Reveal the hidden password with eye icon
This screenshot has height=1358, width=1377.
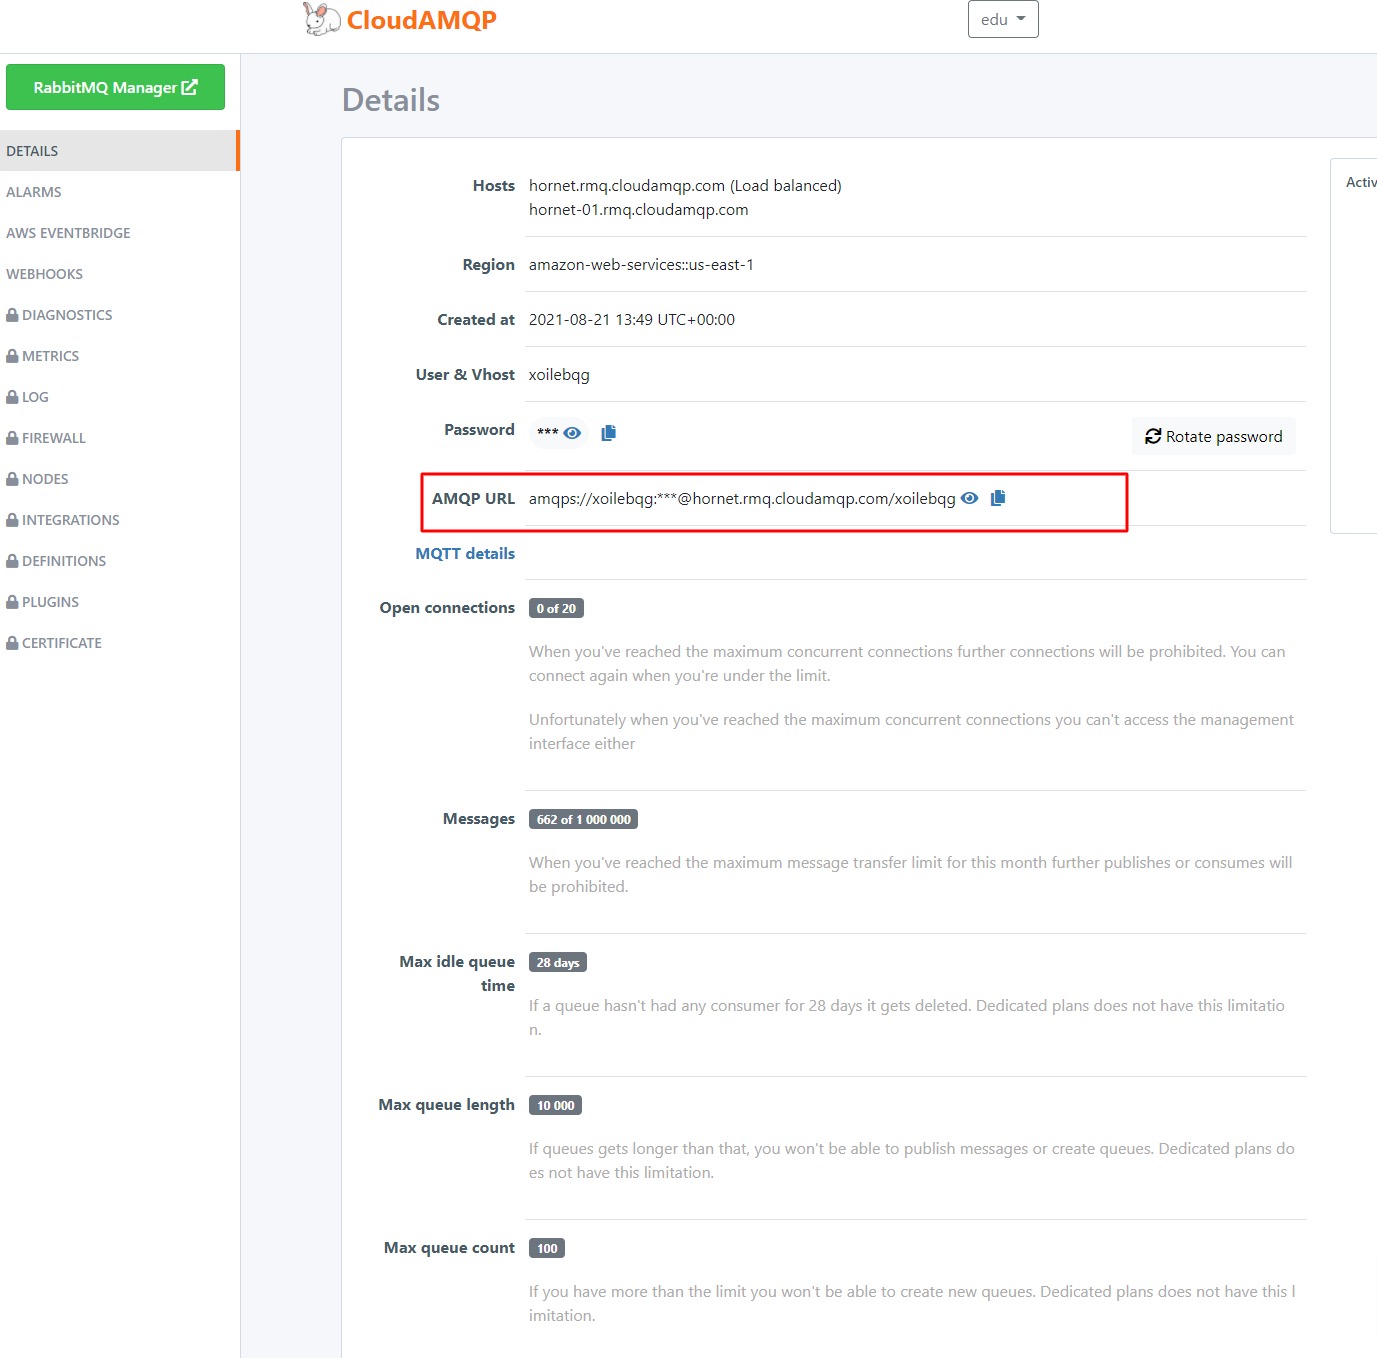coord(572,433)
